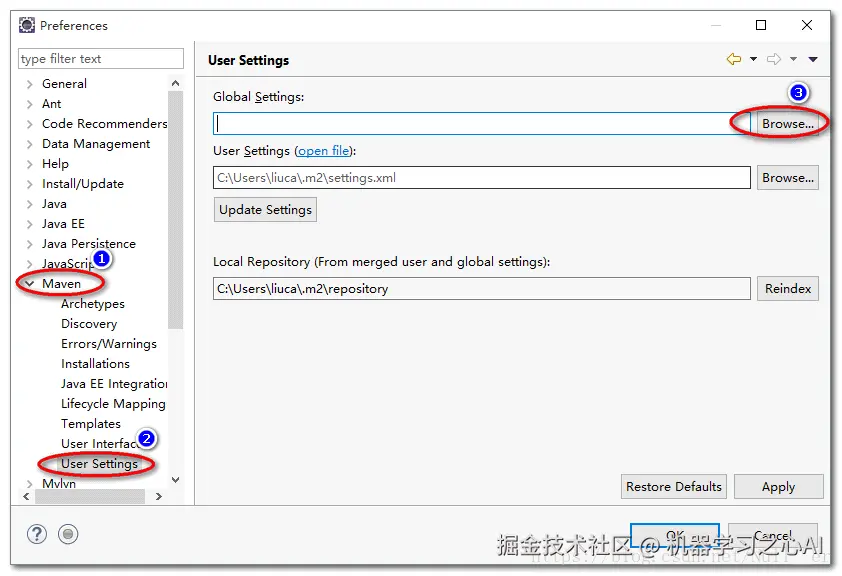Viewport: 842px width, 576px height.
Task: Open Maven Templates page
Action: click(91, 424)
